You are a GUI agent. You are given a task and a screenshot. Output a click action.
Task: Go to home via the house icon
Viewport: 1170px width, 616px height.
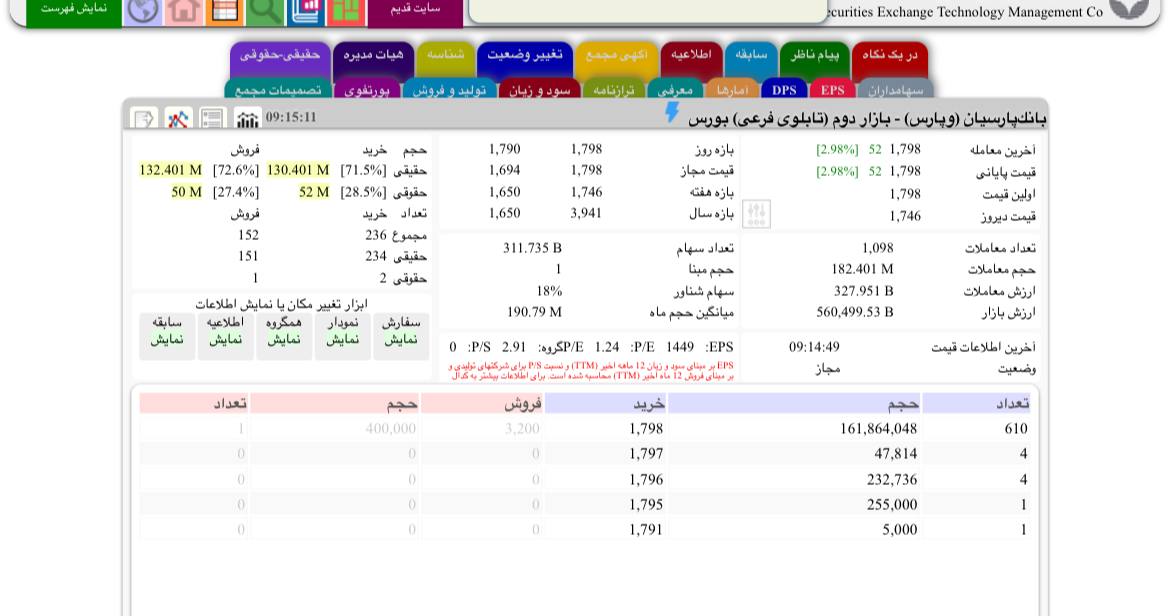(184, 10)
